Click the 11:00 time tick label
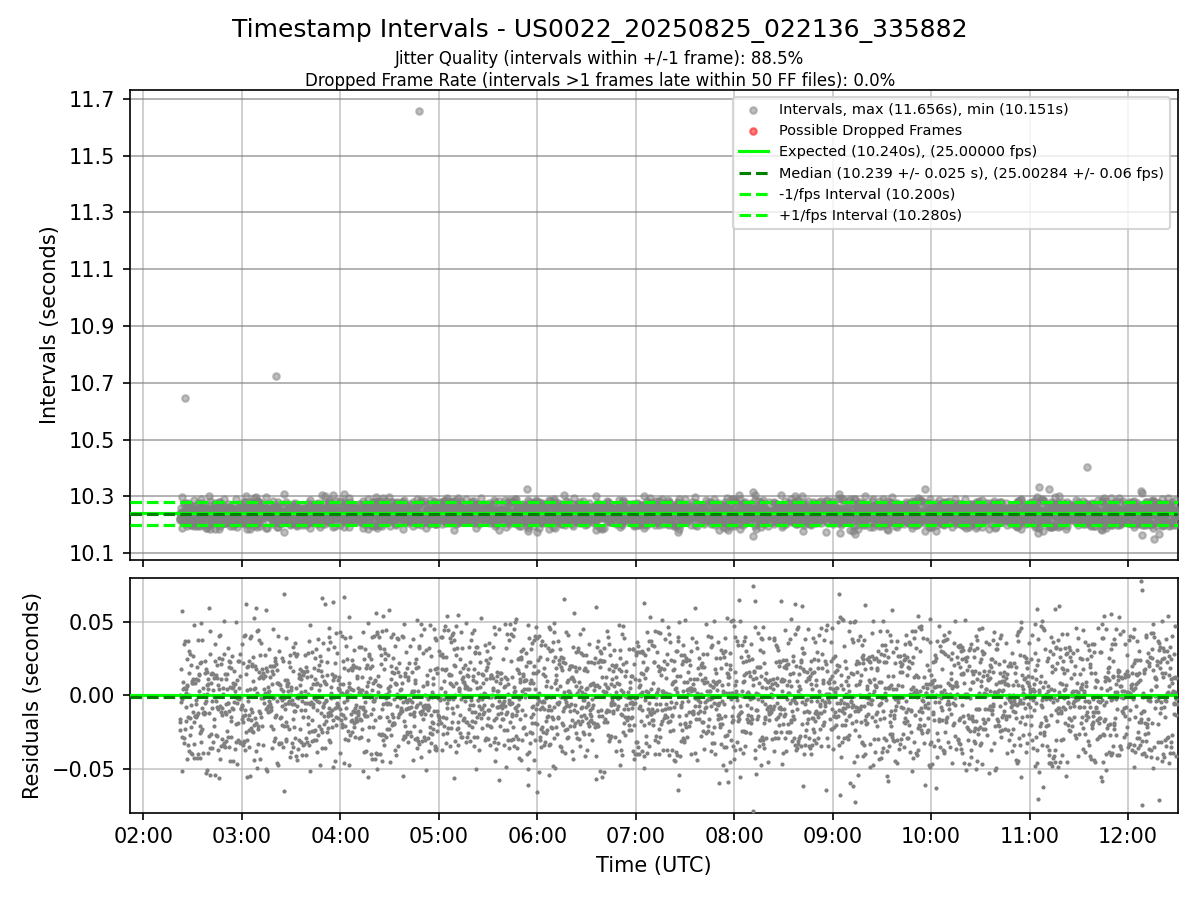Screen dimensions: 1200x900 (1029, 835)
